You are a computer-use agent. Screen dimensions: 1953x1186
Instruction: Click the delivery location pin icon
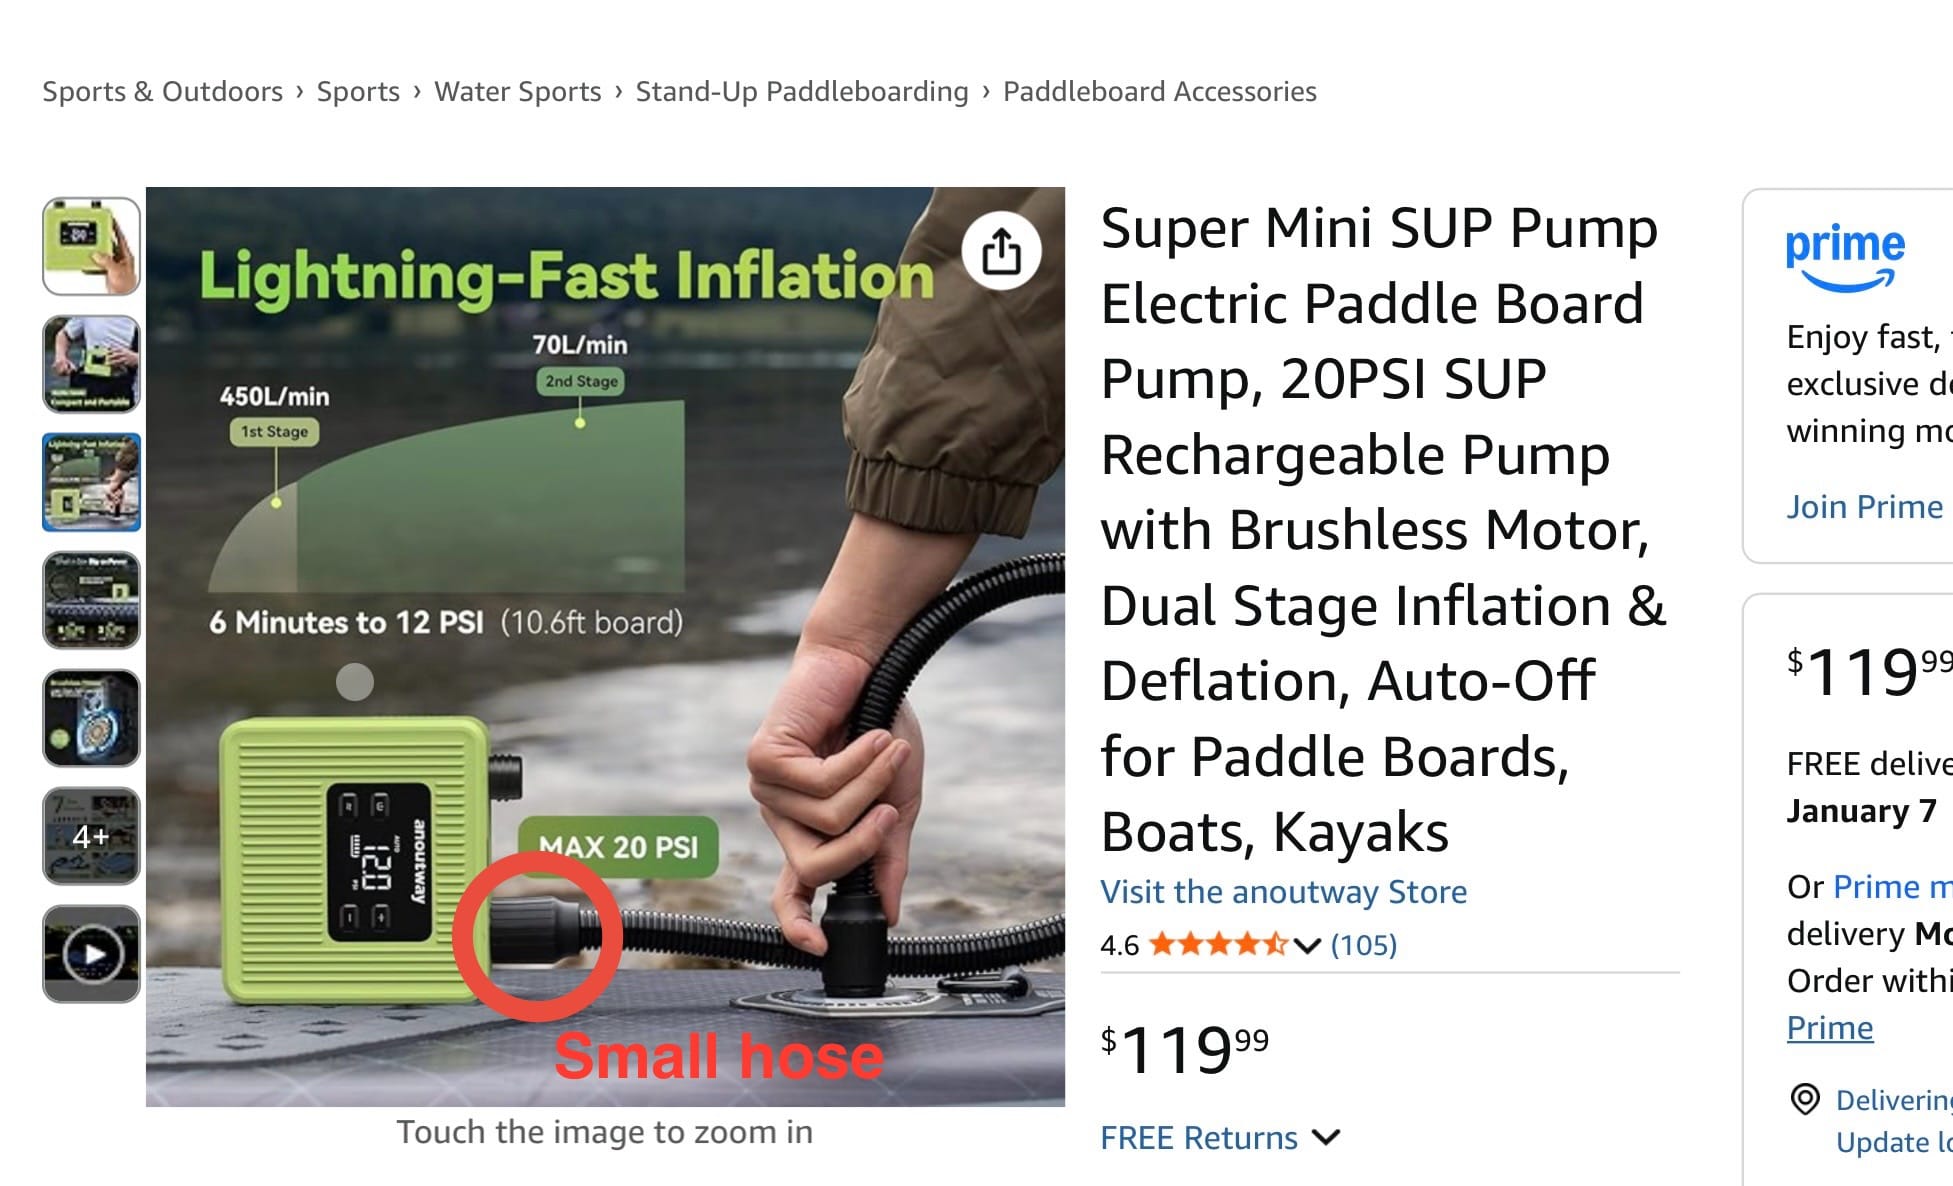click(1805, 1099)
